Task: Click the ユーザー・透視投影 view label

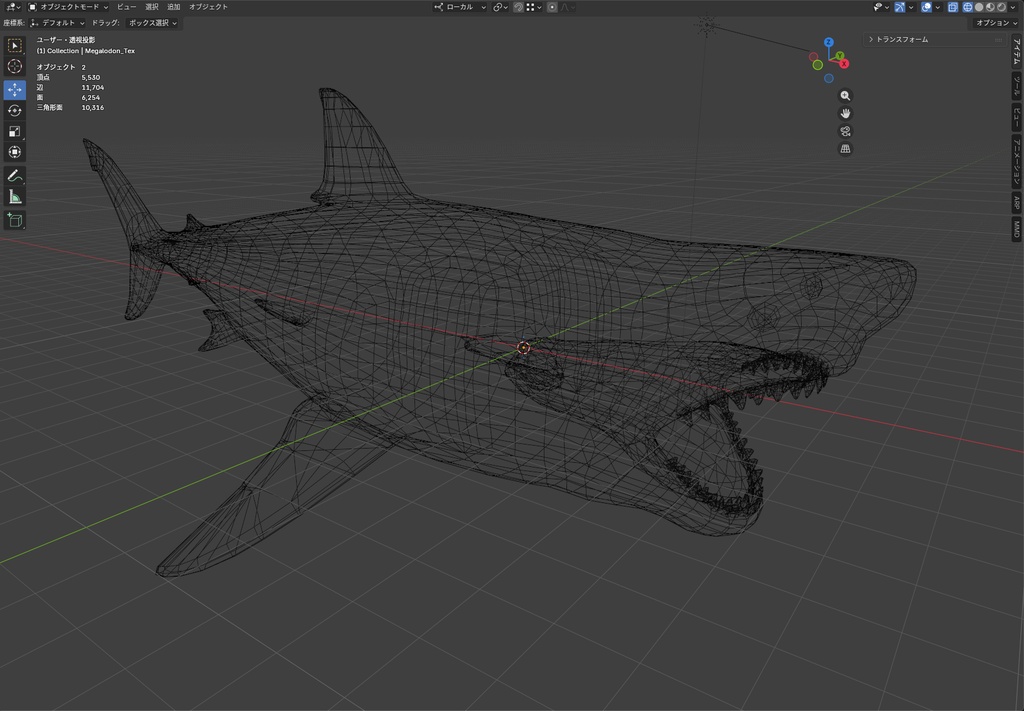Action: (x=65, y=40)
